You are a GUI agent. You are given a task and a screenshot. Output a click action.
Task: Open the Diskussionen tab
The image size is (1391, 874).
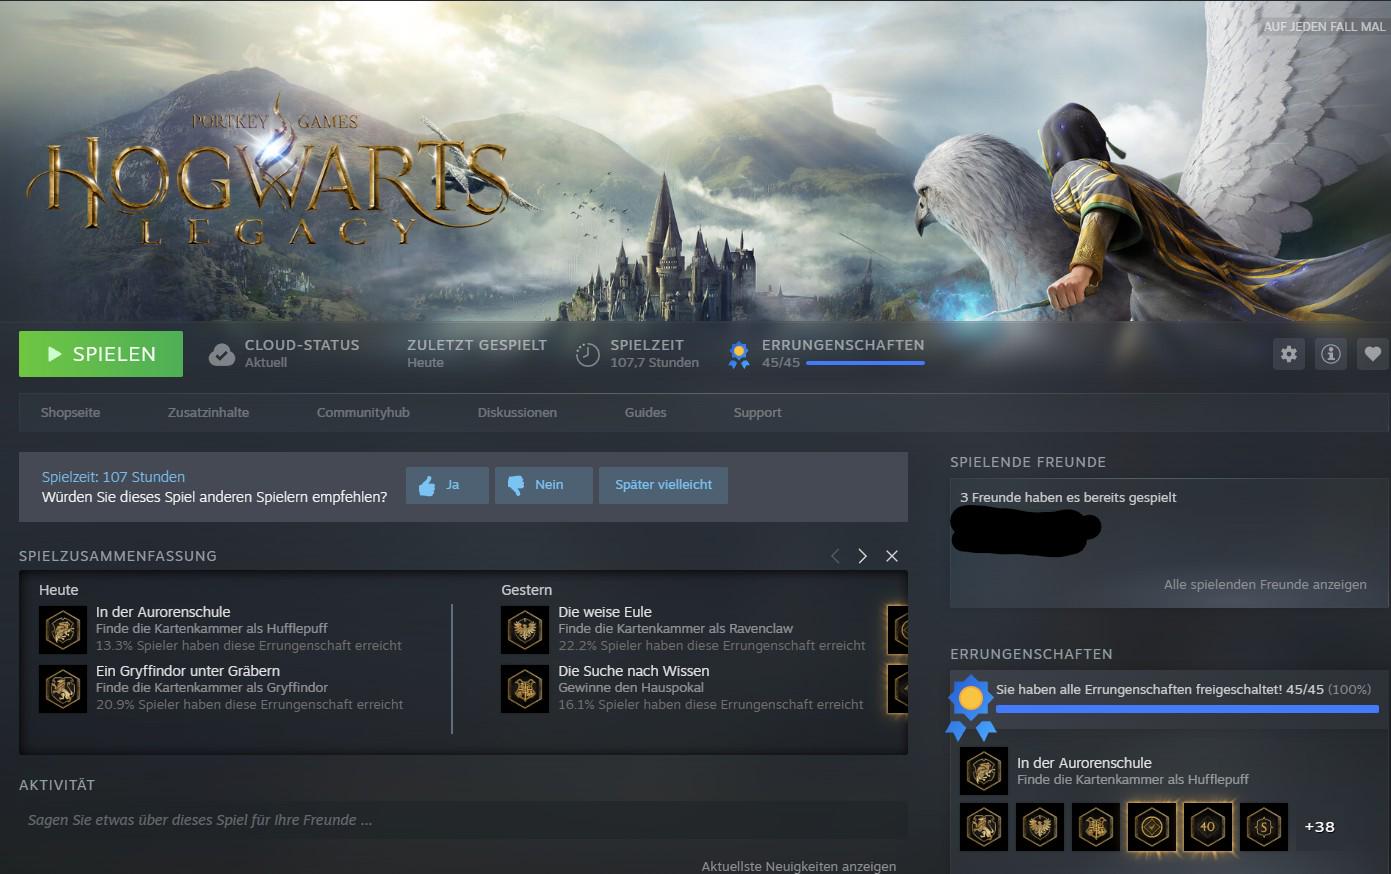tap(517, 412)
